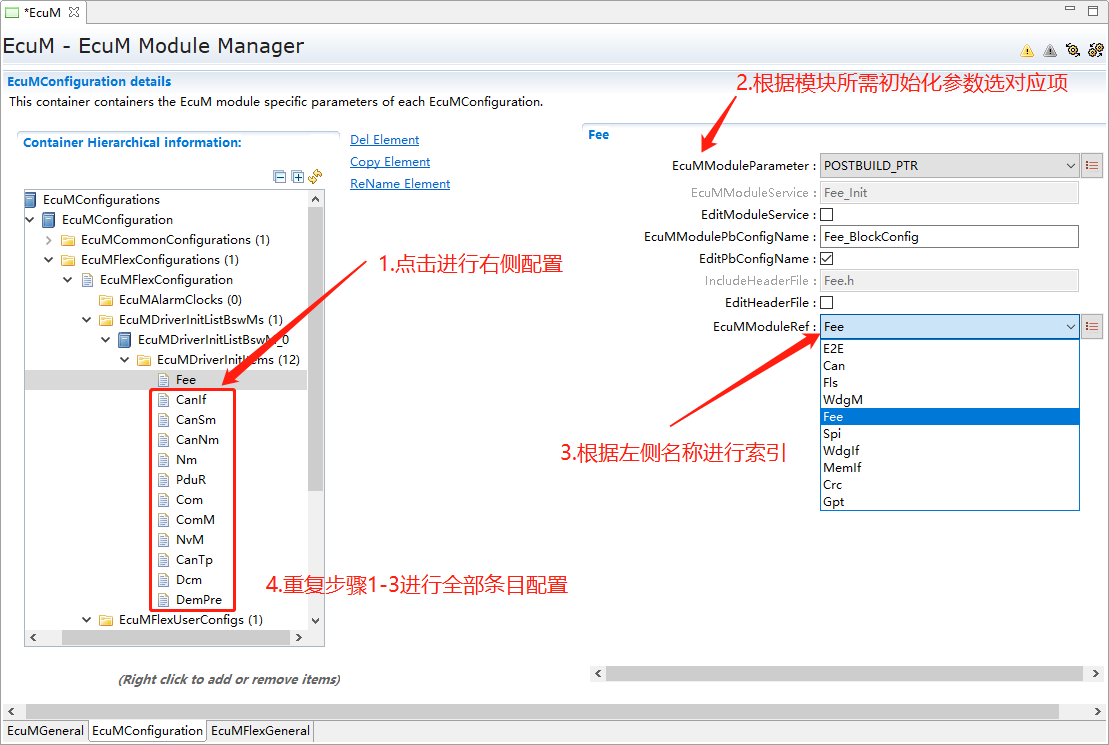Image resolution: width=1109 pixels, height=745 pixels.
Task: Click the ReName Element link
Action: (400, 184)
